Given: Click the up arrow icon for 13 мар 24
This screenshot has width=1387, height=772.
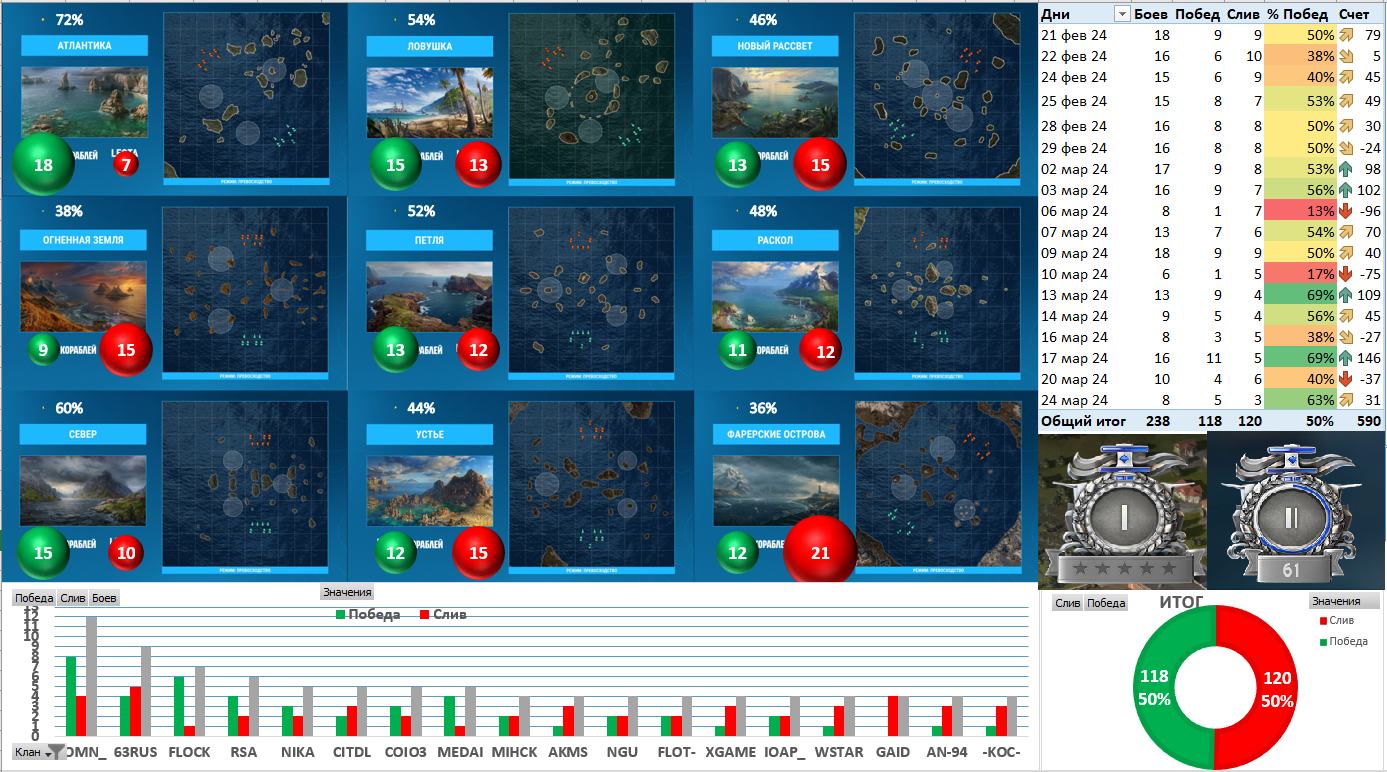Looking at the screenshot, I should (x=1346, y=295).
